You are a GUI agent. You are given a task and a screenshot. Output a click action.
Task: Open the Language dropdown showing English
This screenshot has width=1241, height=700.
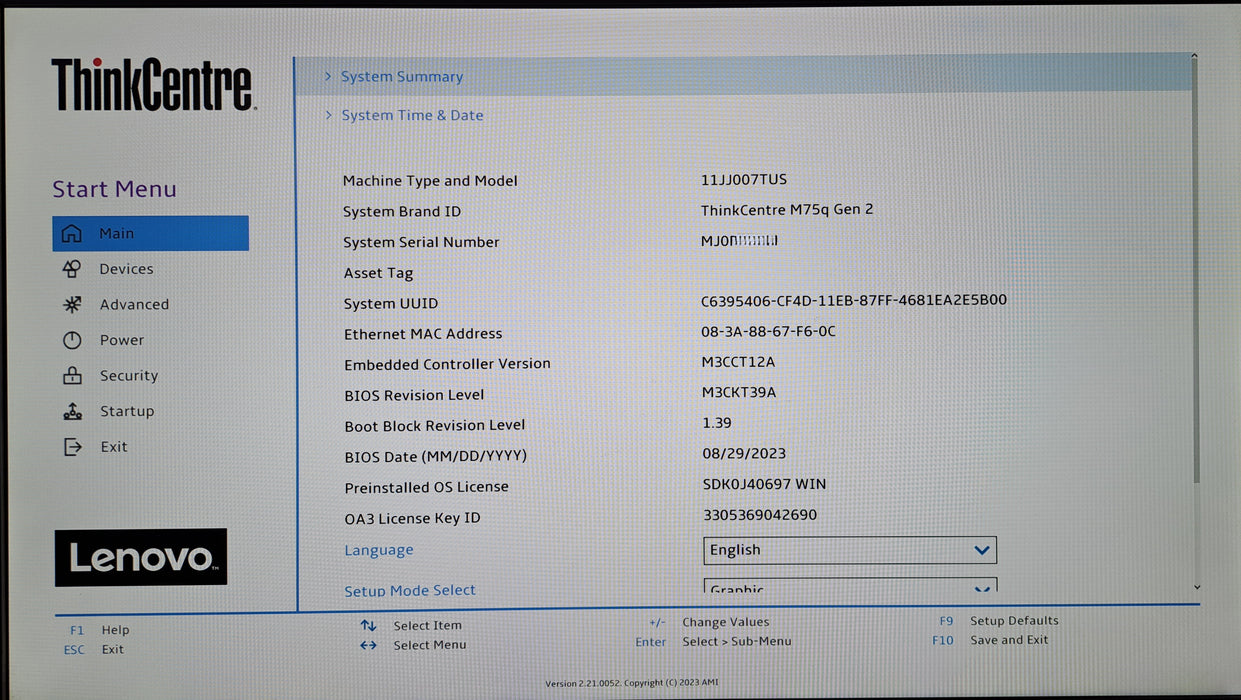[850, 550]
